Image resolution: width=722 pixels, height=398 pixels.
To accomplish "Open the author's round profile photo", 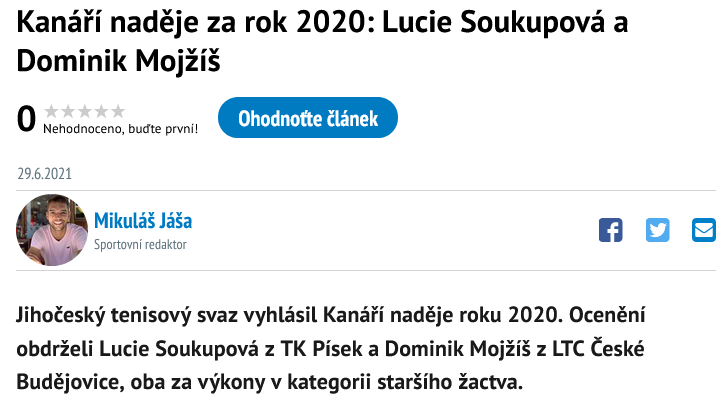I will coord(52,230).
